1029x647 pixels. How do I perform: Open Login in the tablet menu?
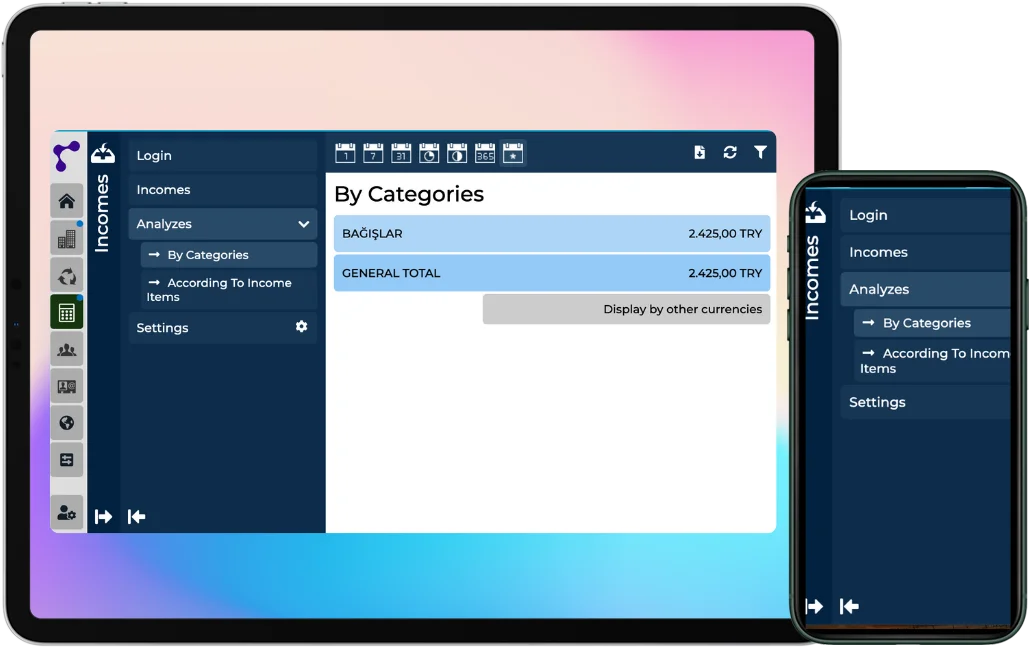222,156
